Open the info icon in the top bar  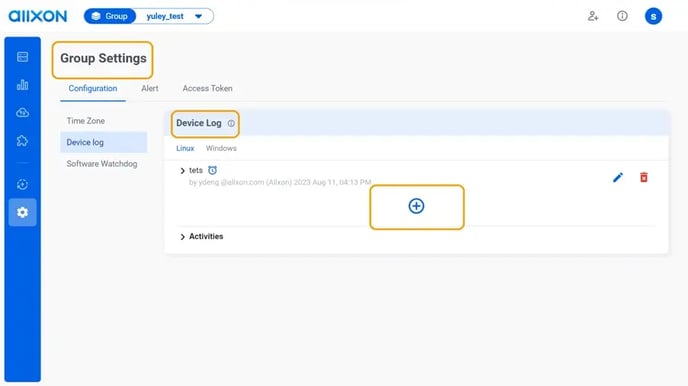tap(622, 16)
